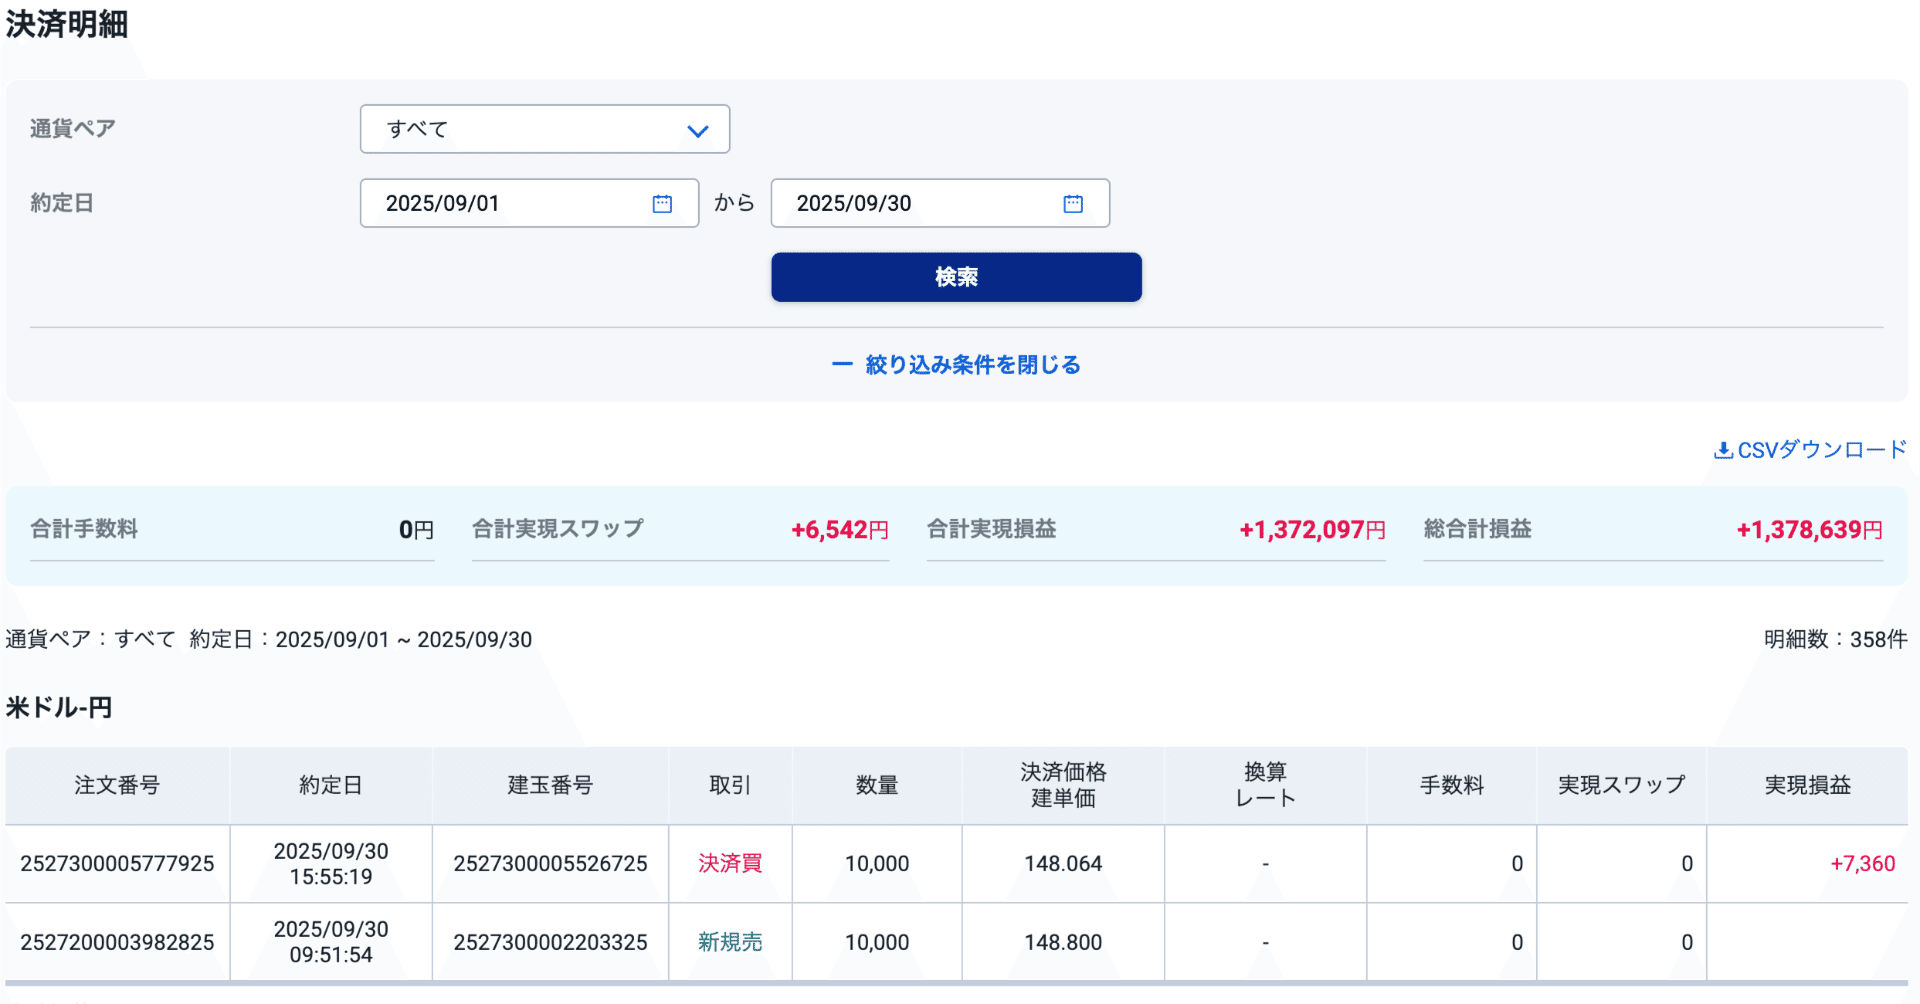Viewport: 1920px width, 1004px height.
Task: Click the 検索 search button
Action: point(955,277)
